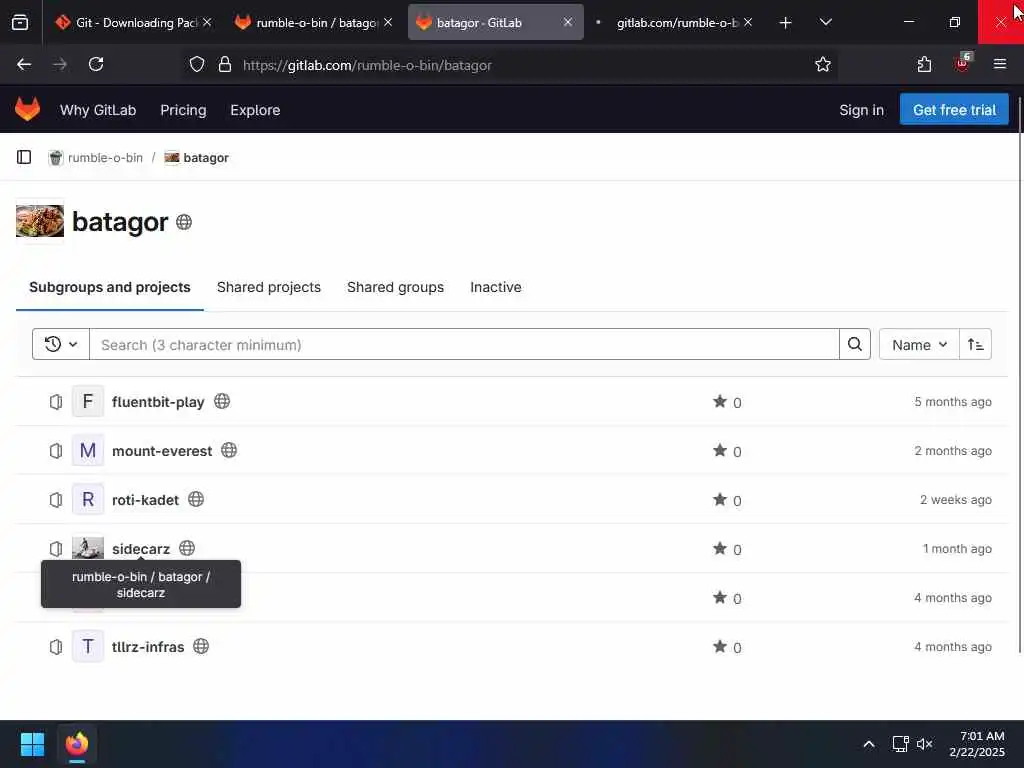Click globe icon beside fluentbit-play
The height and width of the screenshot is (768, 1024).
point(222,401)
